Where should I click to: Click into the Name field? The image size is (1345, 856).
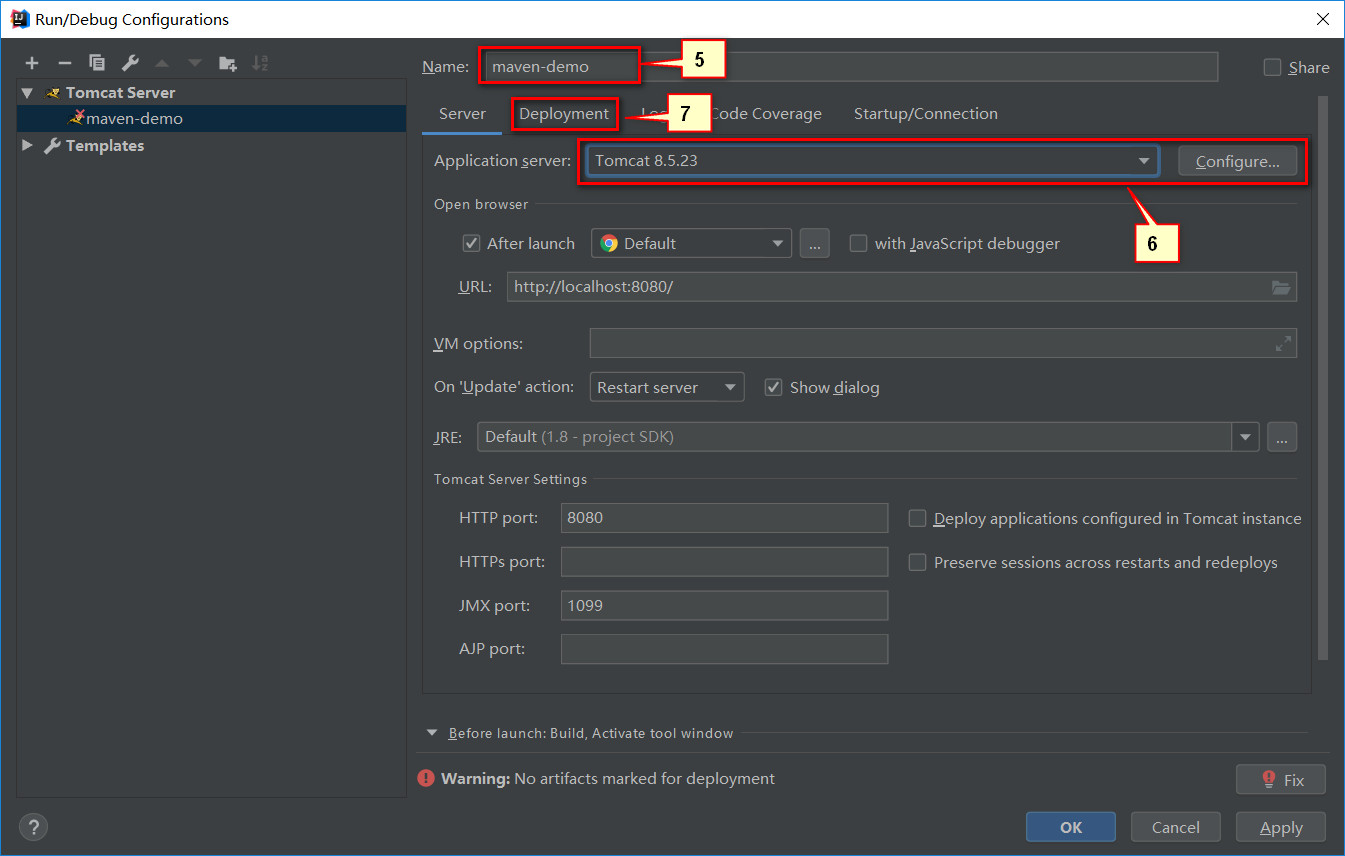pos(849,67)
